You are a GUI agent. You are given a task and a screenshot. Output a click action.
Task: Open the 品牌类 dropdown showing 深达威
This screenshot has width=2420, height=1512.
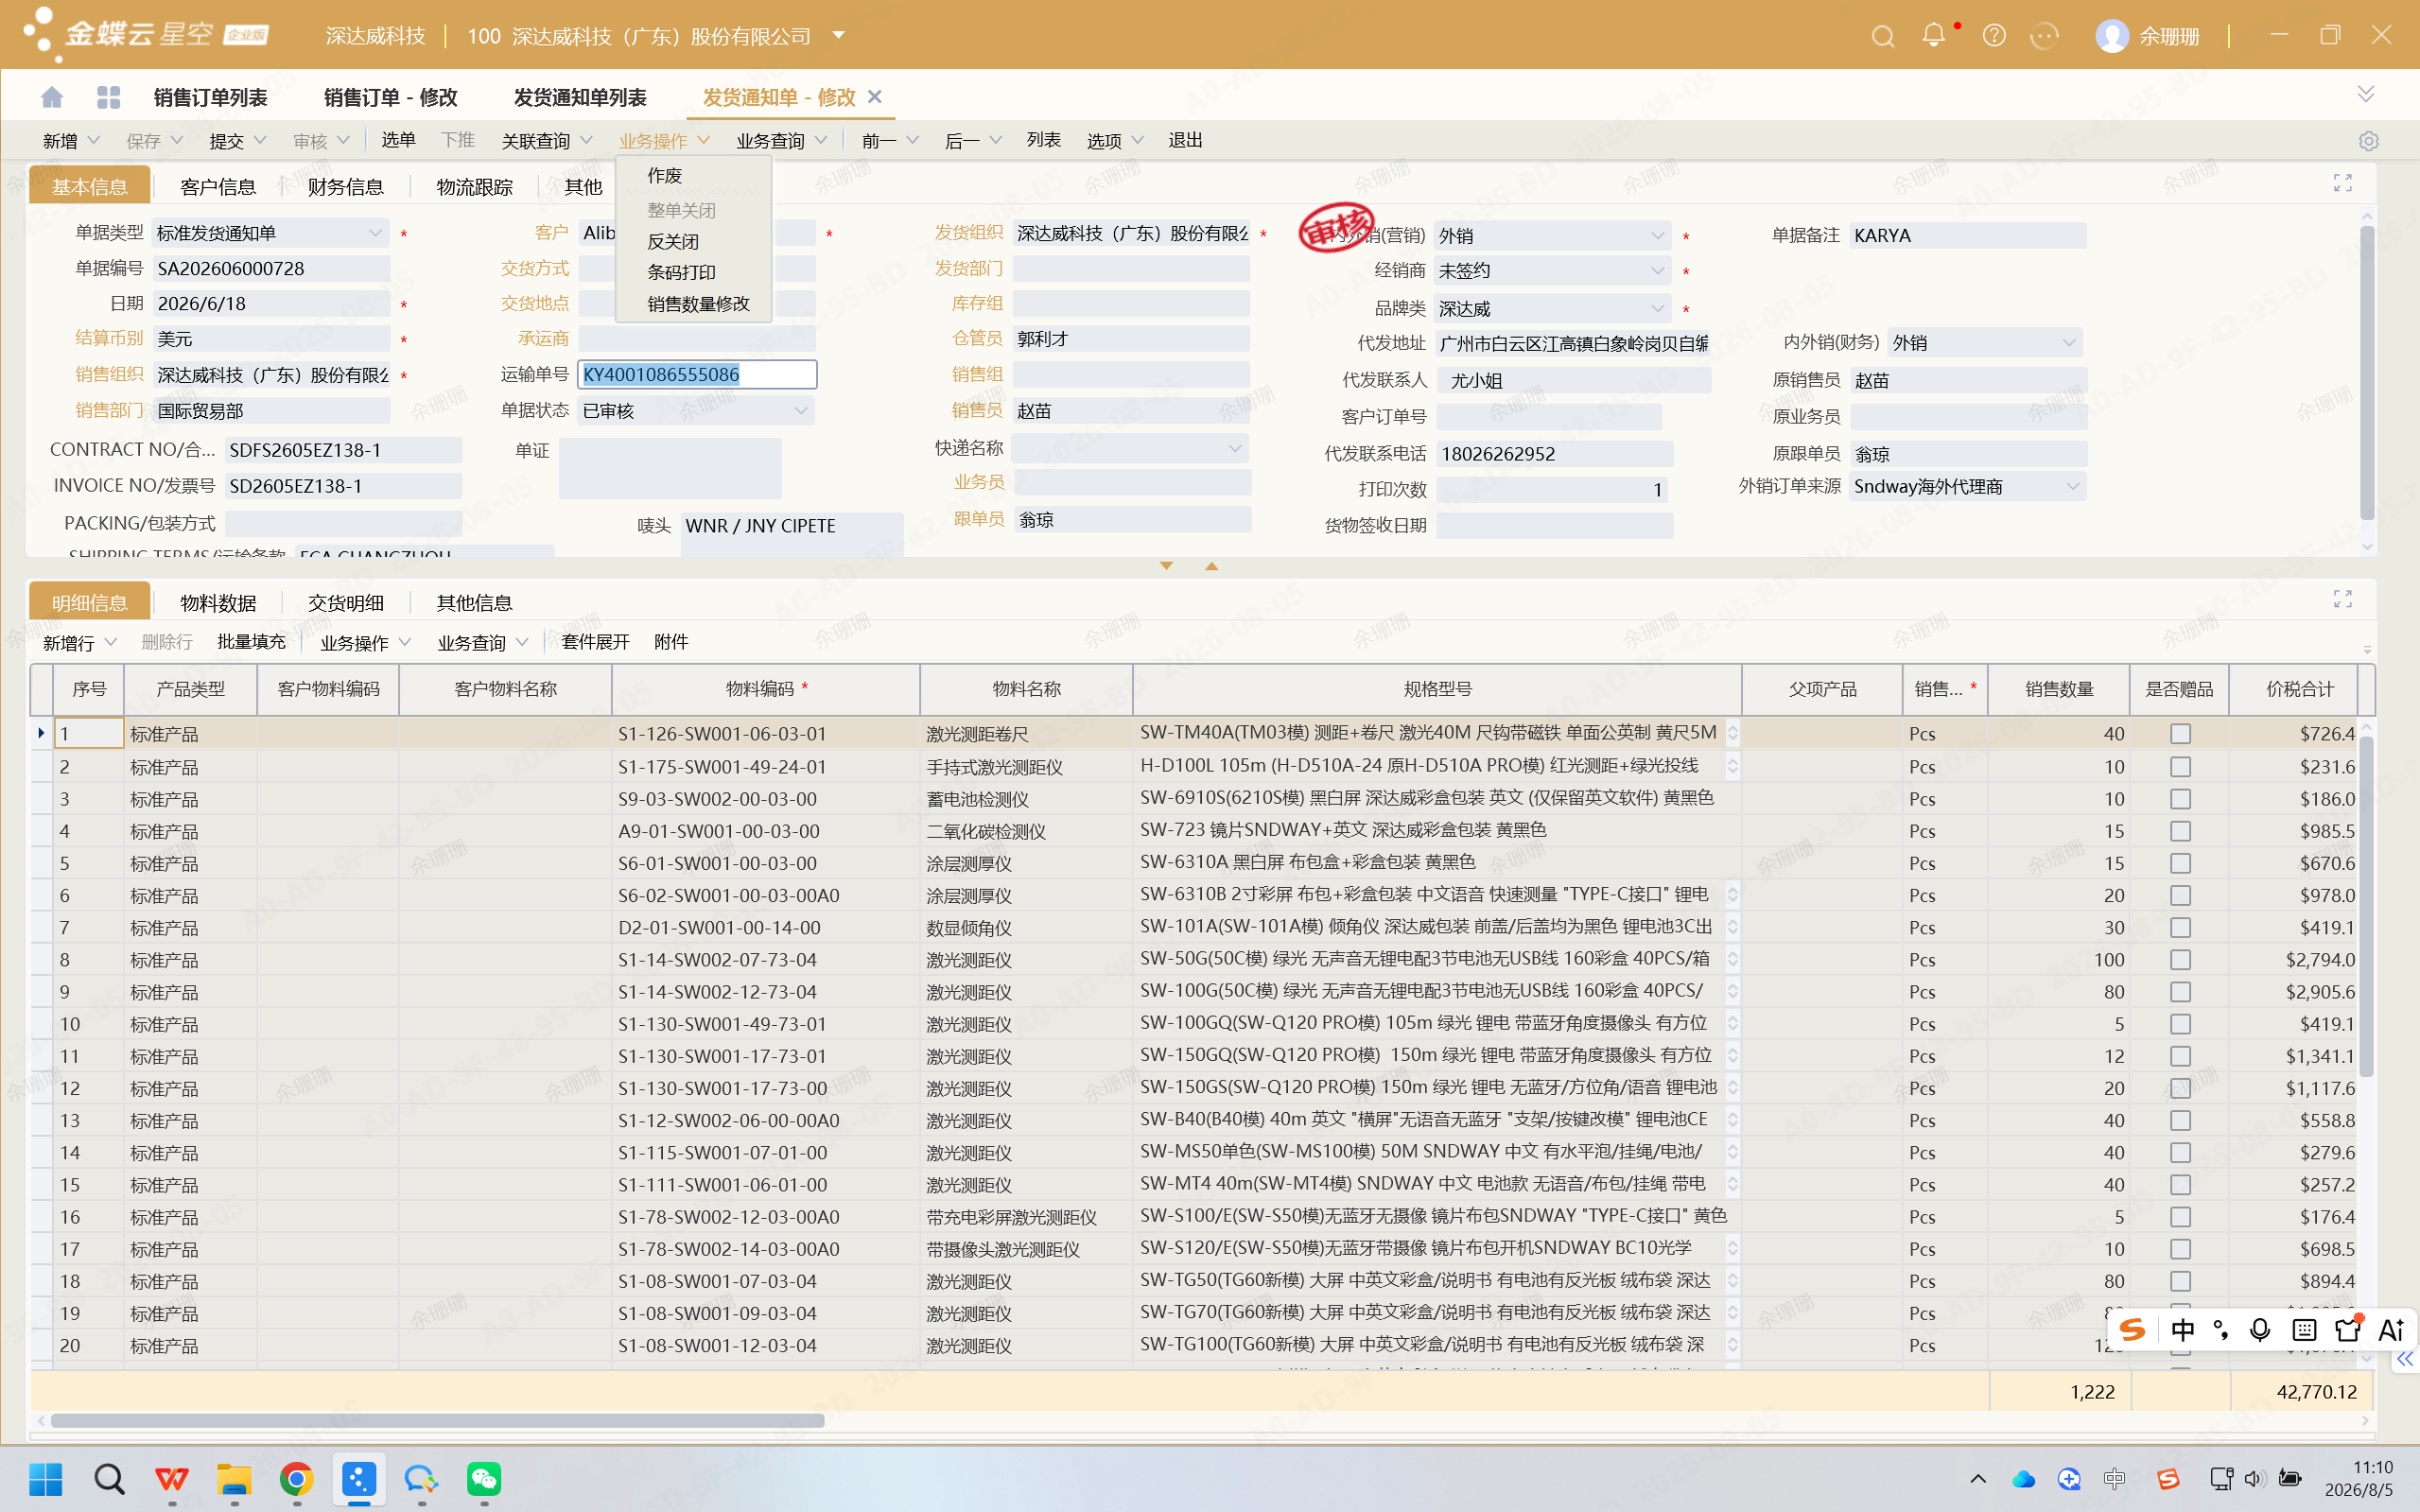[1657, 309]
